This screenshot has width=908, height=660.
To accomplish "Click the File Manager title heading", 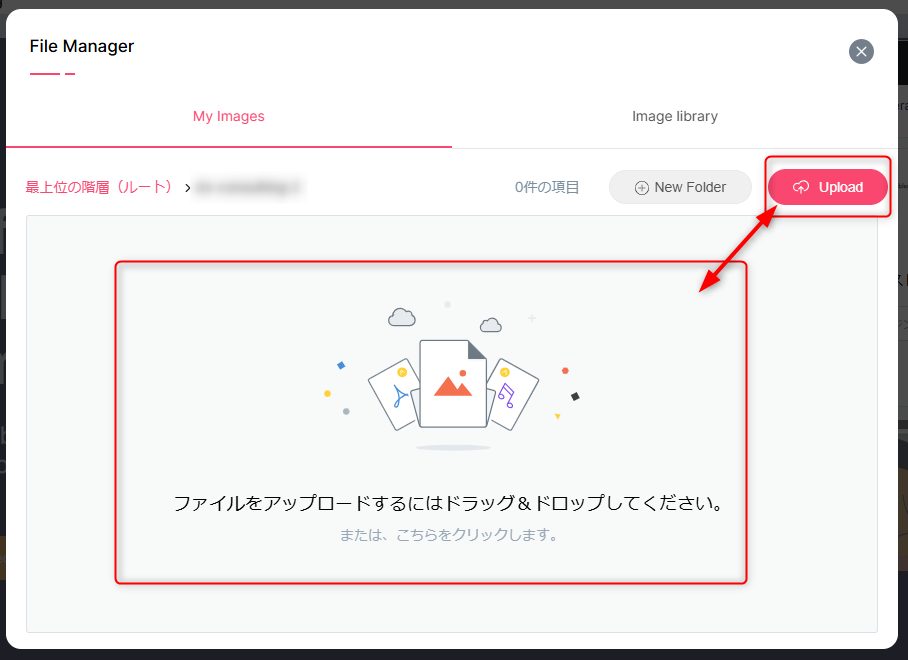I will pyautogui.click(x=82, y=46).
